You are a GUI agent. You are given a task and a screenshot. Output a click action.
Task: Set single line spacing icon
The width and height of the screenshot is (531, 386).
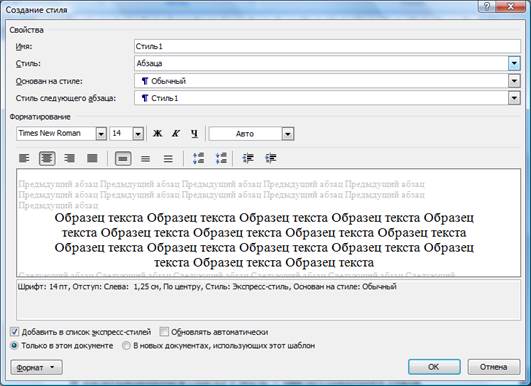click(123, 158)
